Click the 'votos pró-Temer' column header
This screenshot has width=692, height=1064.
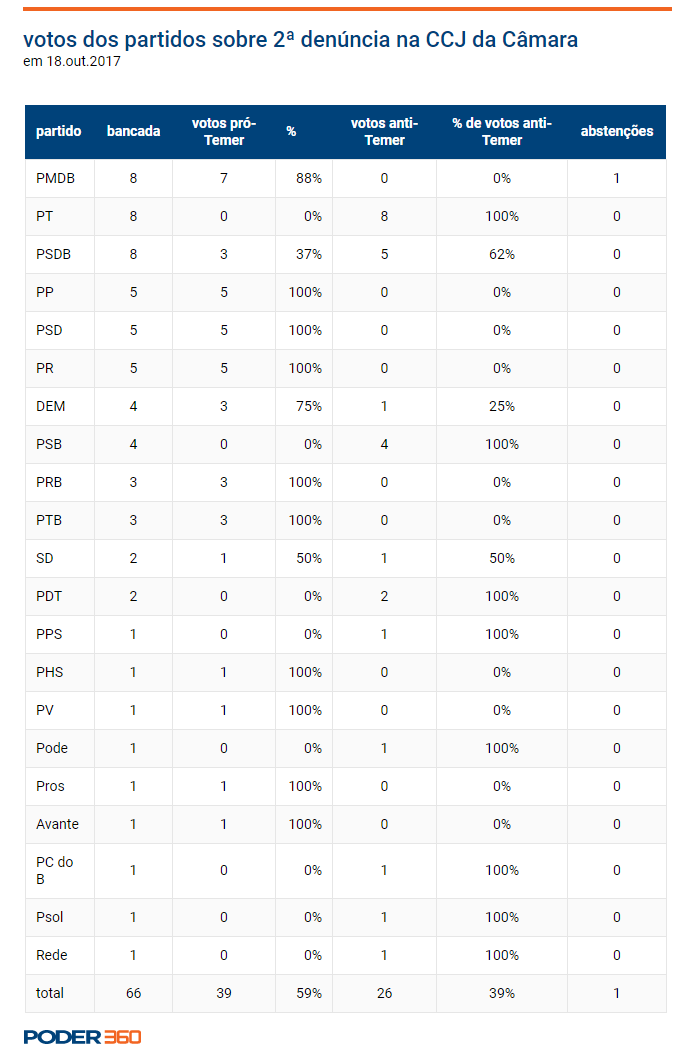coord(224,132)
